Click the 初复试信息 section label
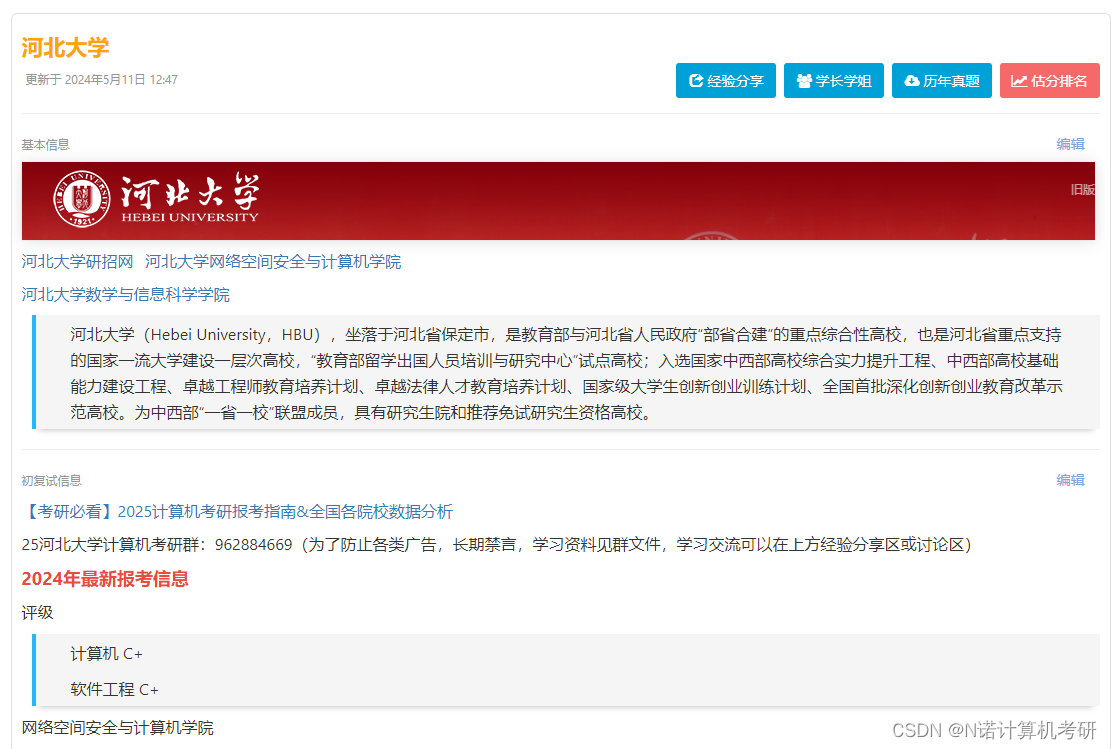This screenshot has width=1112, height=749. pyautogui.click(x=51, y=481)
